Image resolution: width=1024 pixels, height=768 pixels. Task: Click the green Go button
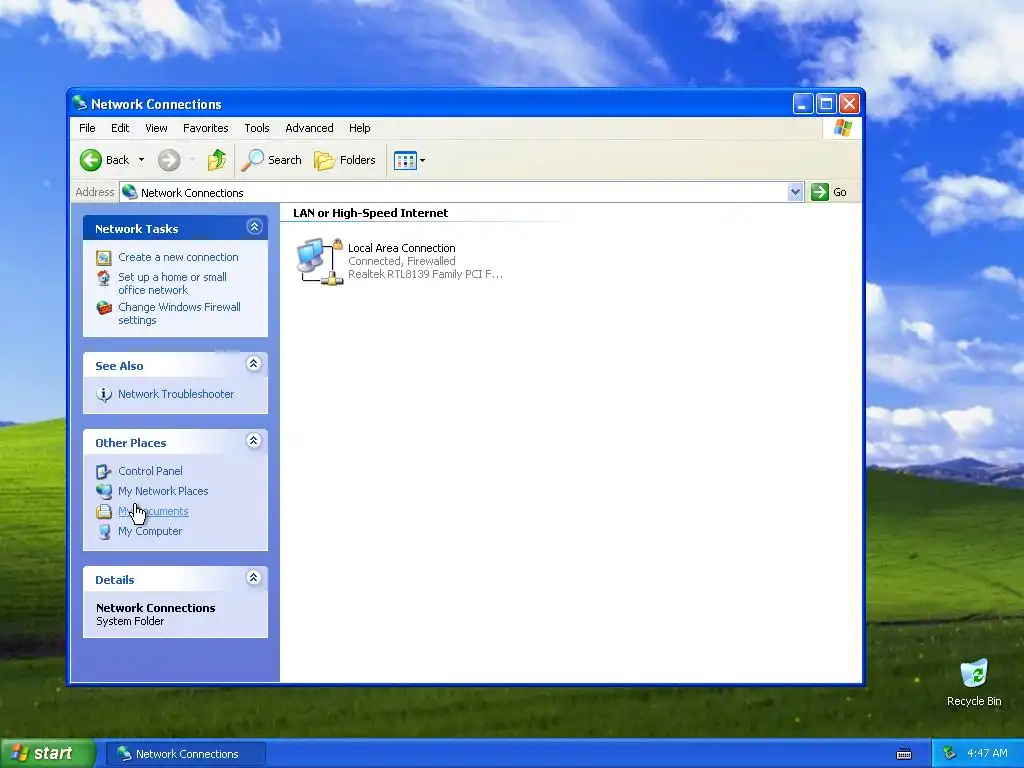[x=829, y=192]
